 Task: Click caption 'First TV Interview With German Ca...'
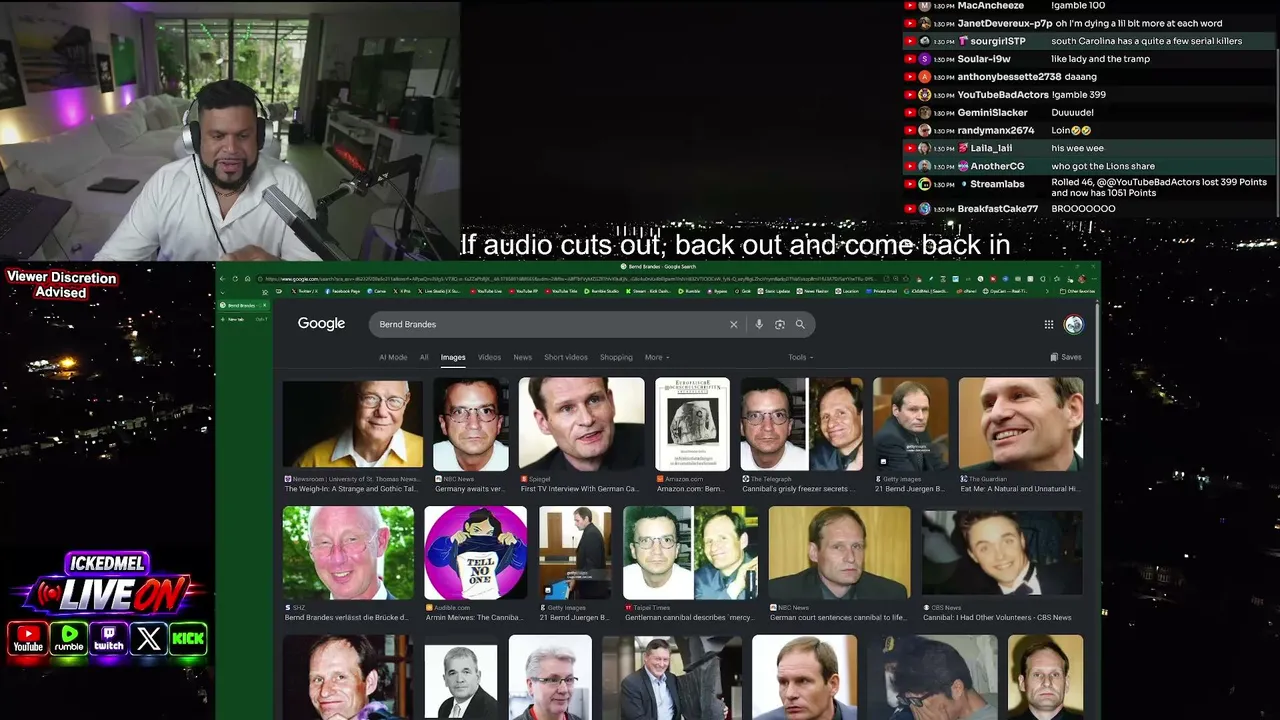(580, 489)
